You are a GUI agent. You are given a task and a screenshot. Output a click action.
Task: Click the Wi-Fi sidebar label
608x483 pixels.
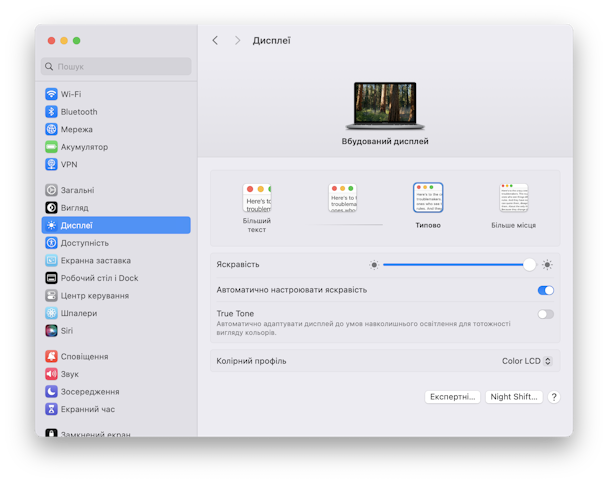(x=71, y=94)
